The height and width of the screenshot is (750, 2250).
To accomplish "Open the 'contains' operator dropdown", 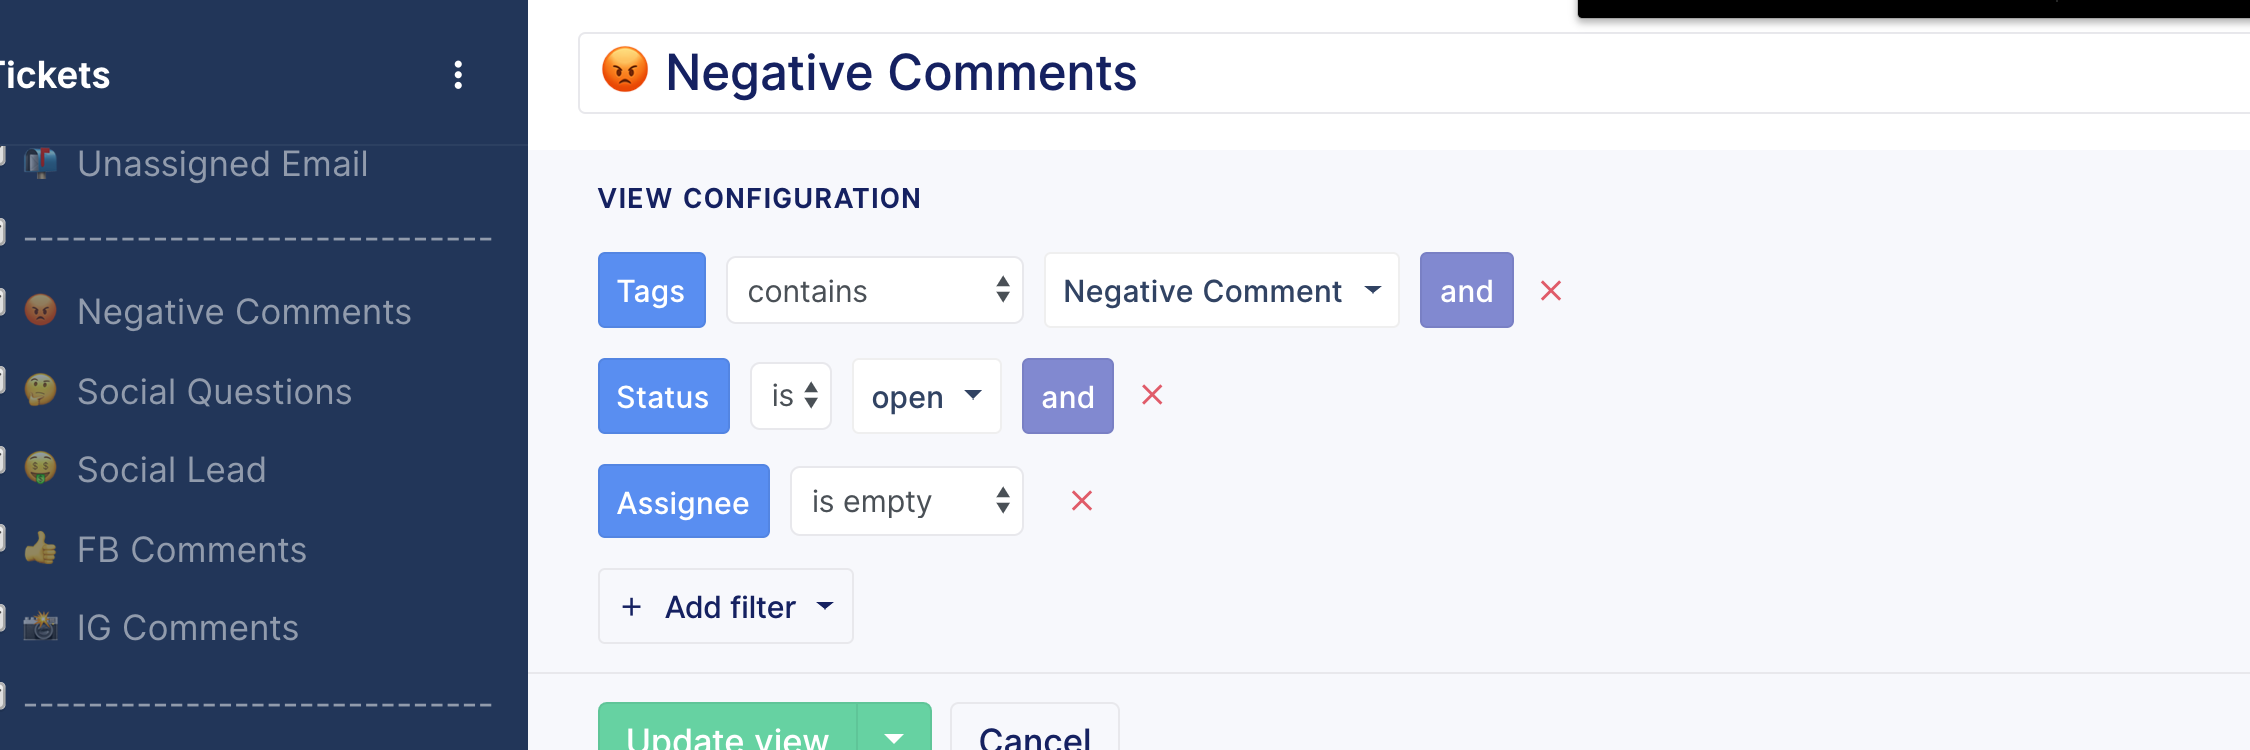I will tap(874, 290).
